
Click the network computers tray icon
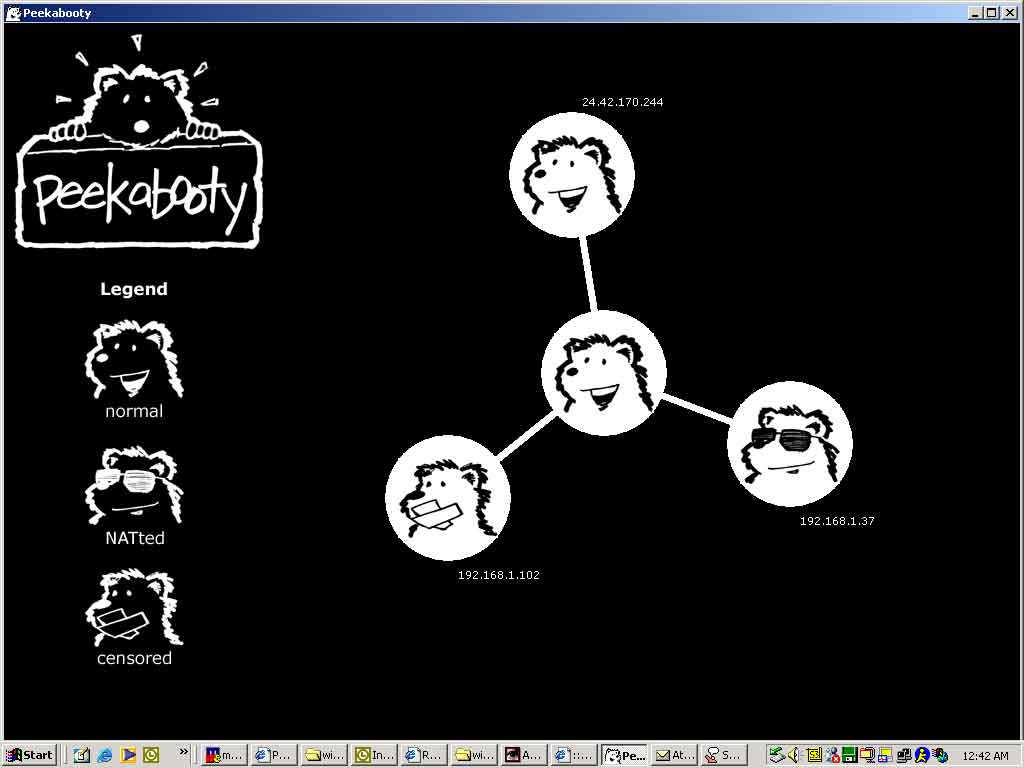904,755
